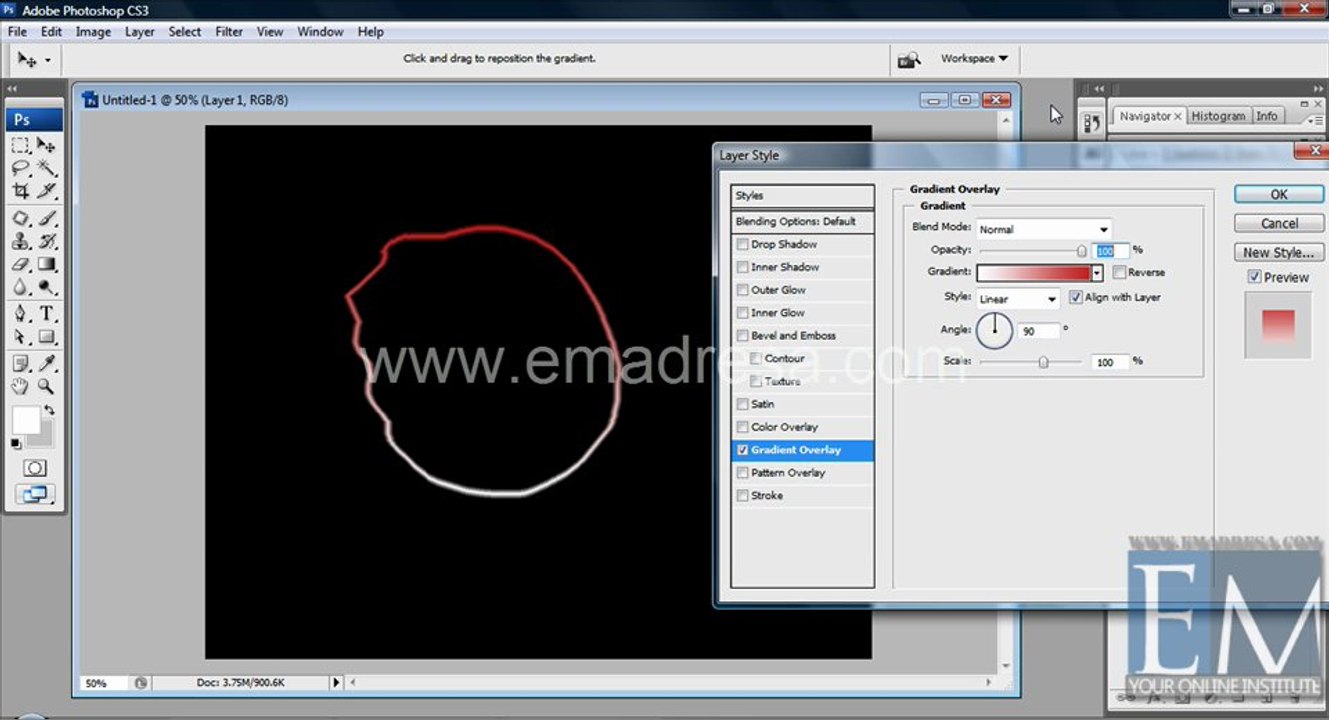Open the gradient Style dropdown
Screen dimensions: 1329x720
1018,298
